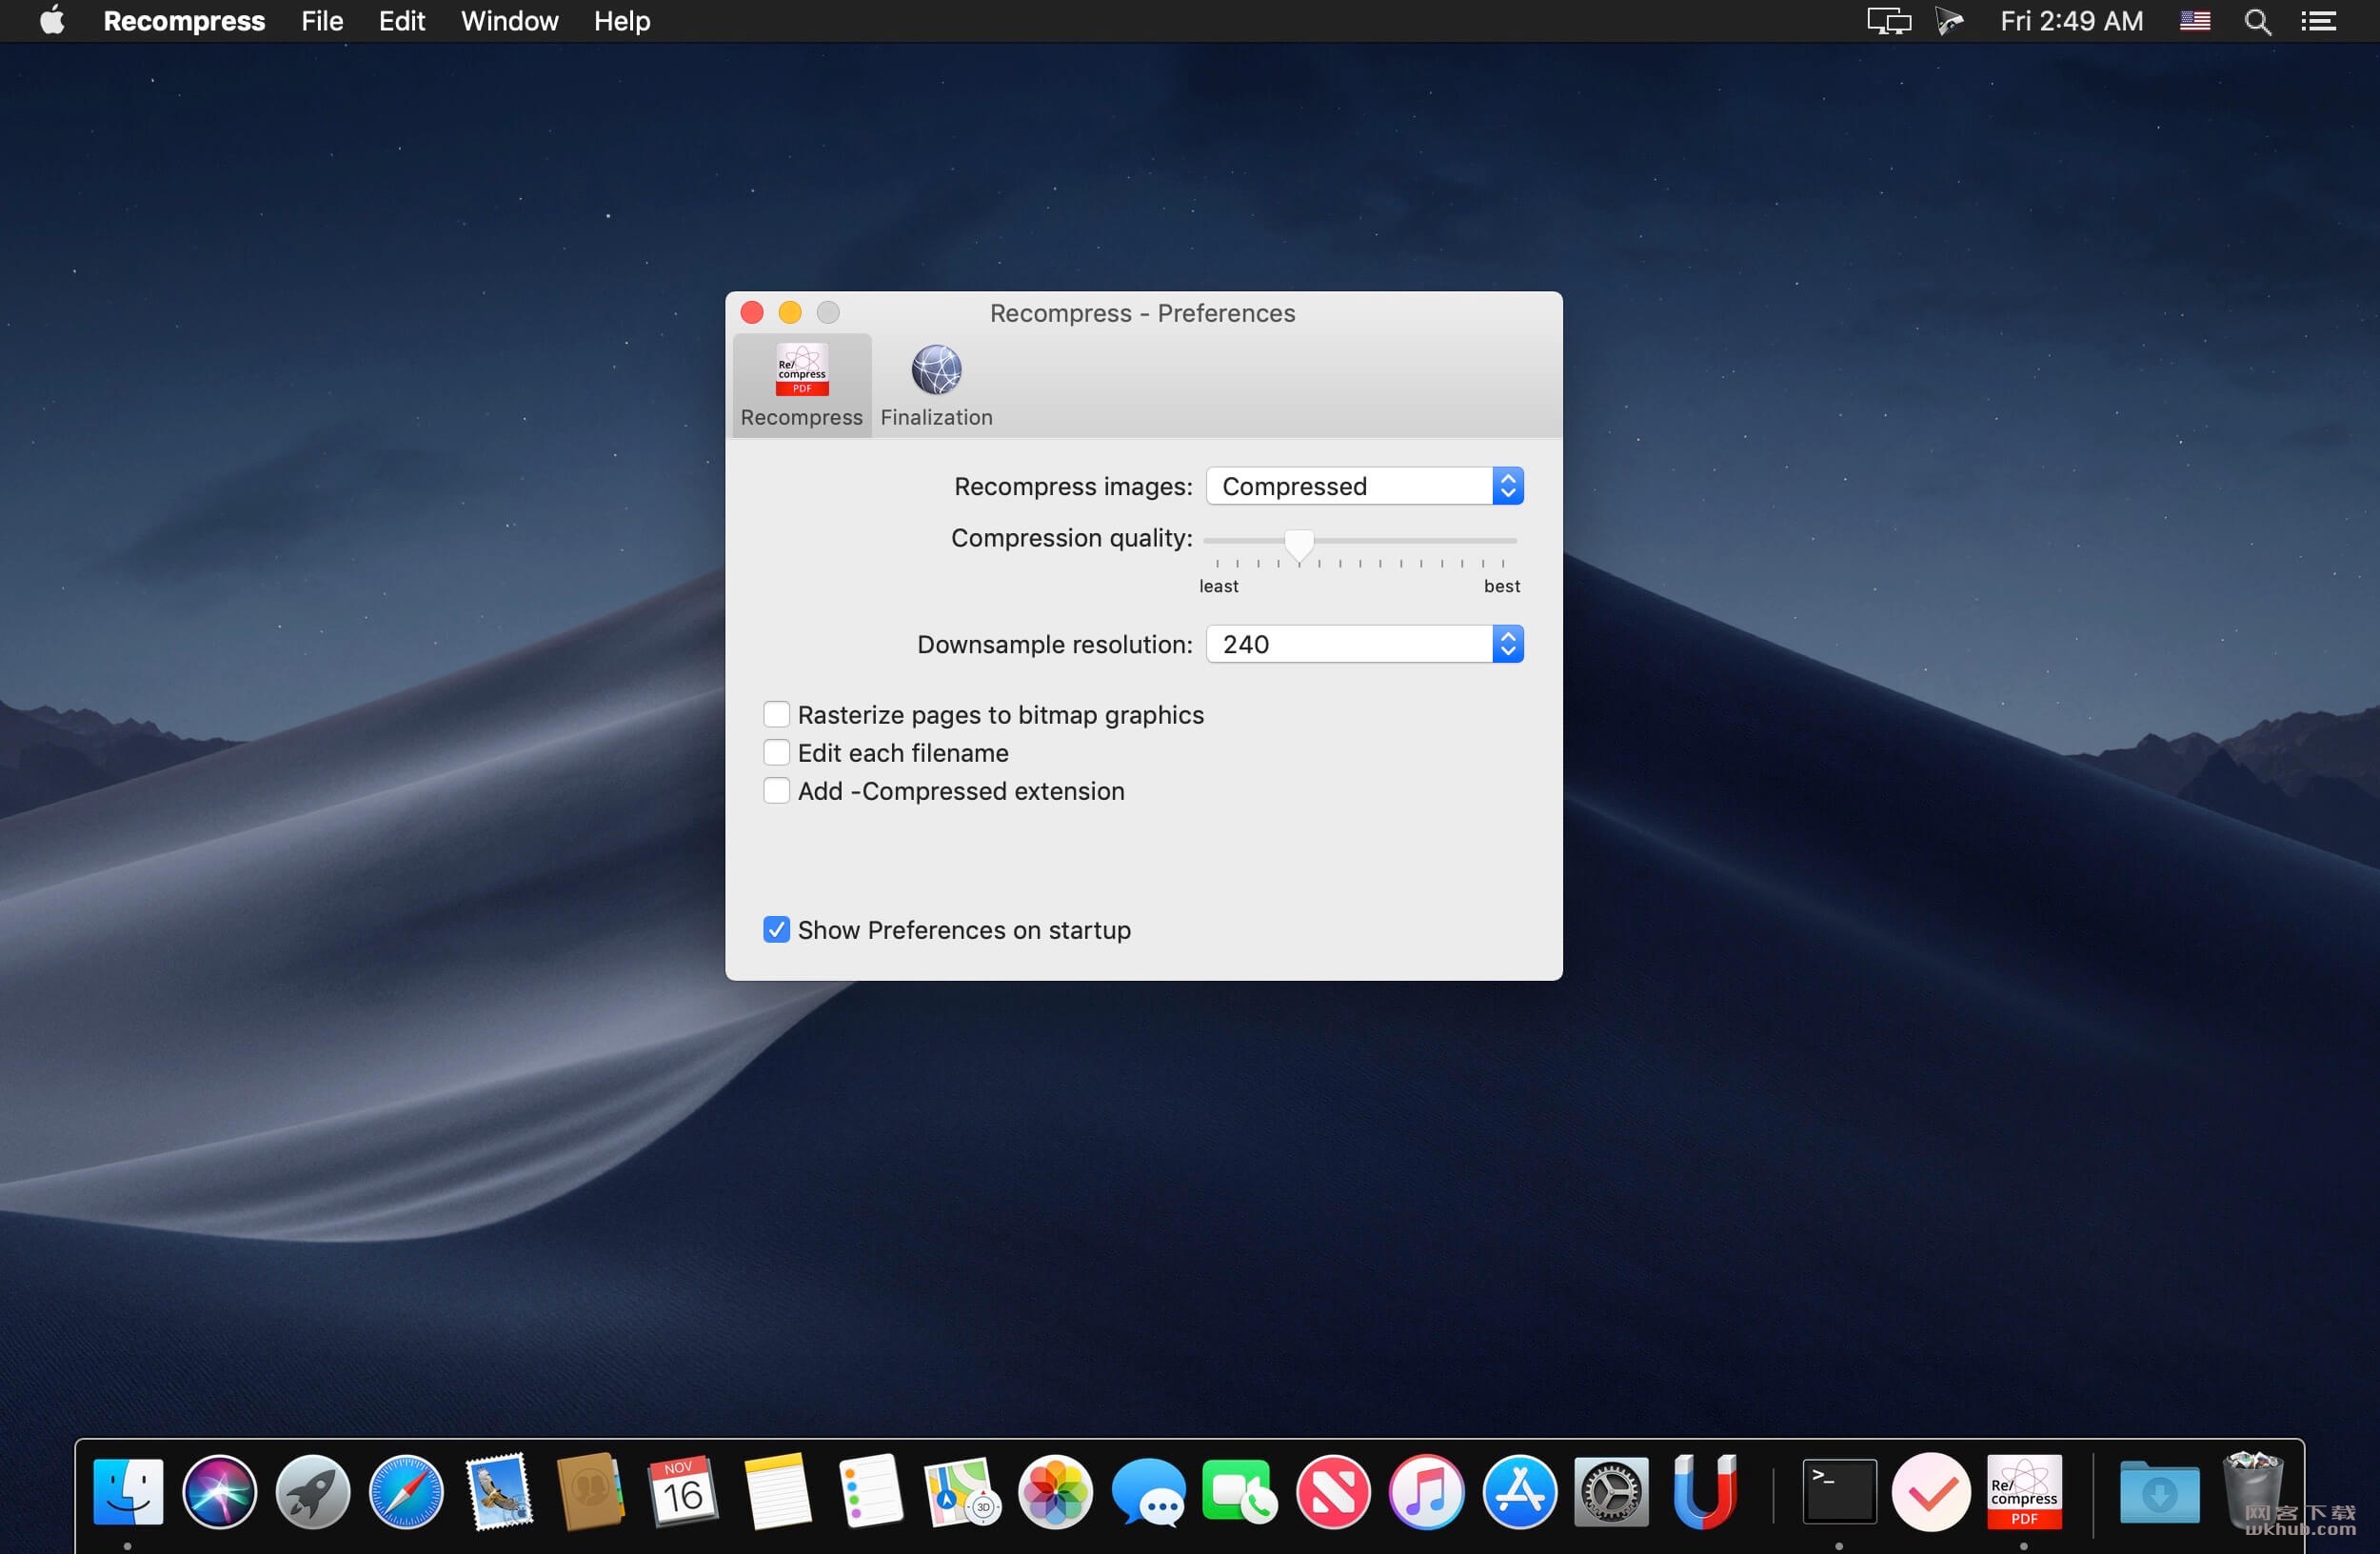Open System Preferences gear in Dock
Screen dimensions: 2380x1554
pyautogui.click(x=1611, y=1491)
